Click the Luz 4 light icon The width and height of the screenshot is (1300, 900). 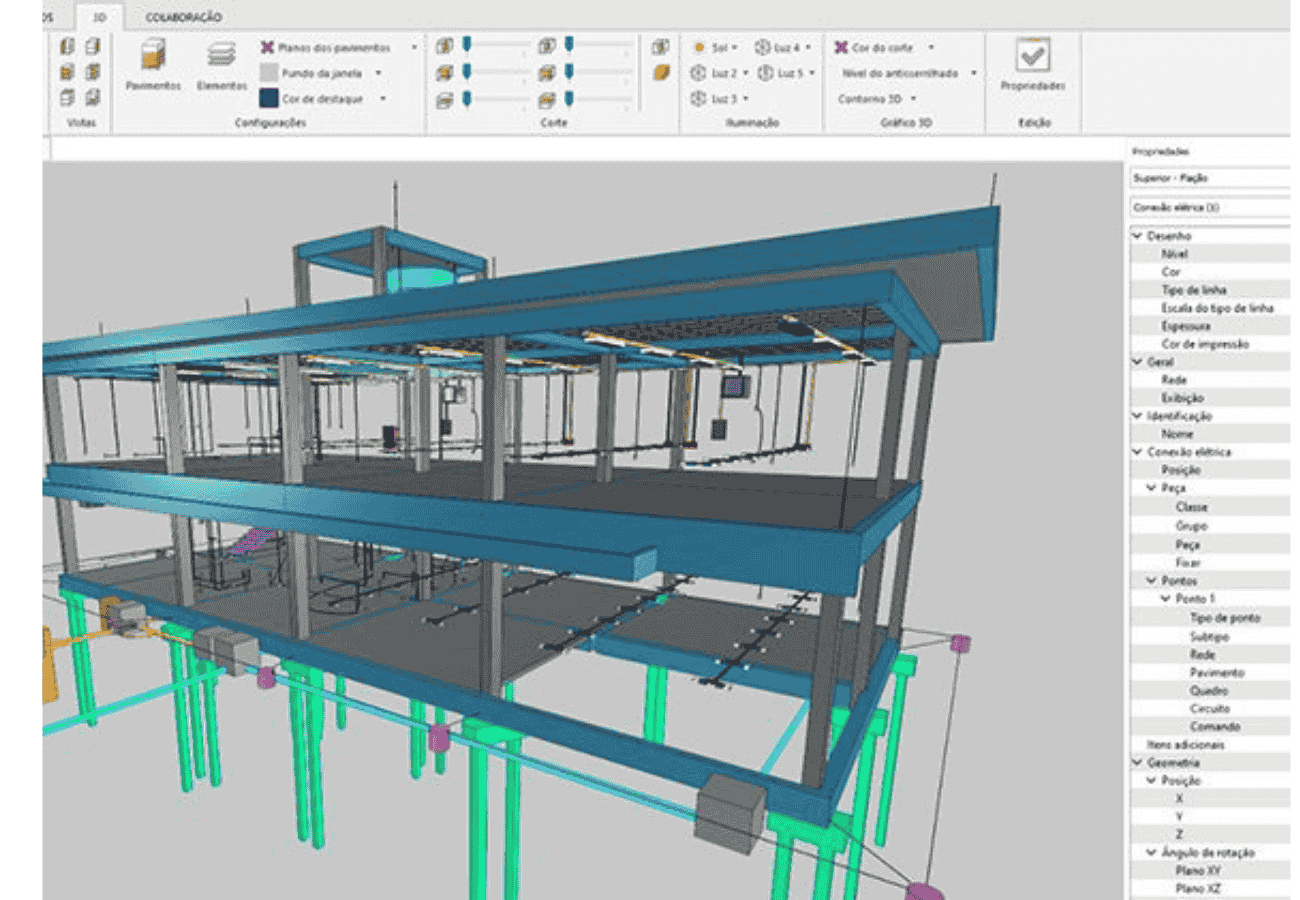[x=762, y=47]
